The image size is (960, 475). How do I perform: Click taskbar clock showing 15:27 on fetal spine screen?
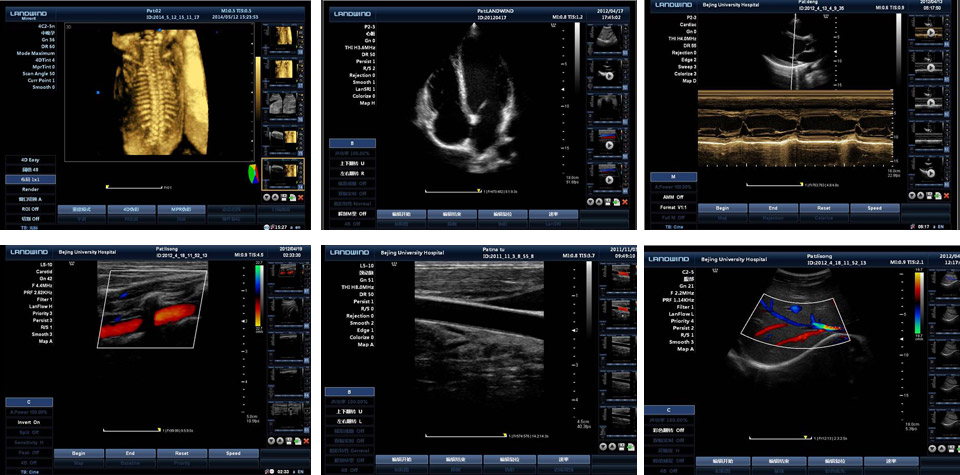[282, 227]
